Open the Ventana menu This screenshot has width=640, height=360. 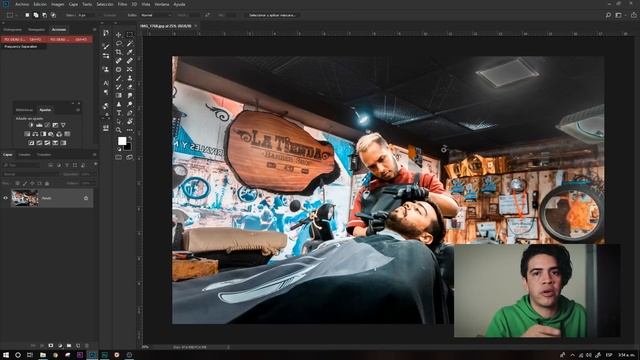tap(162, 4)
